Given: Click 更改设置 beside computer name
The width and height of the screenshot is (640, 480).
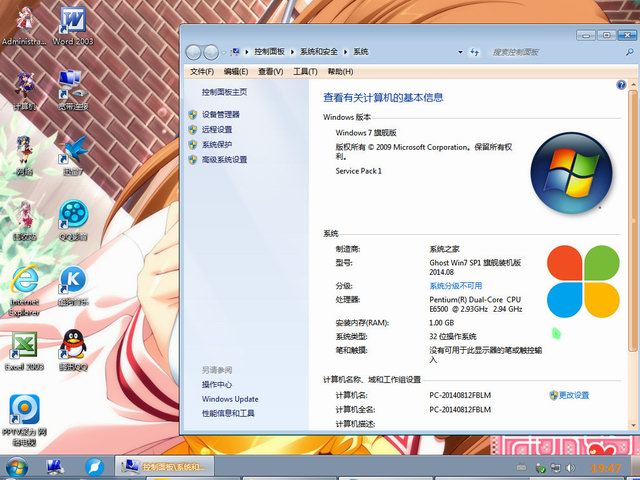Looking at the screenshot, I should pyautogui.click(x=573, y=395).
